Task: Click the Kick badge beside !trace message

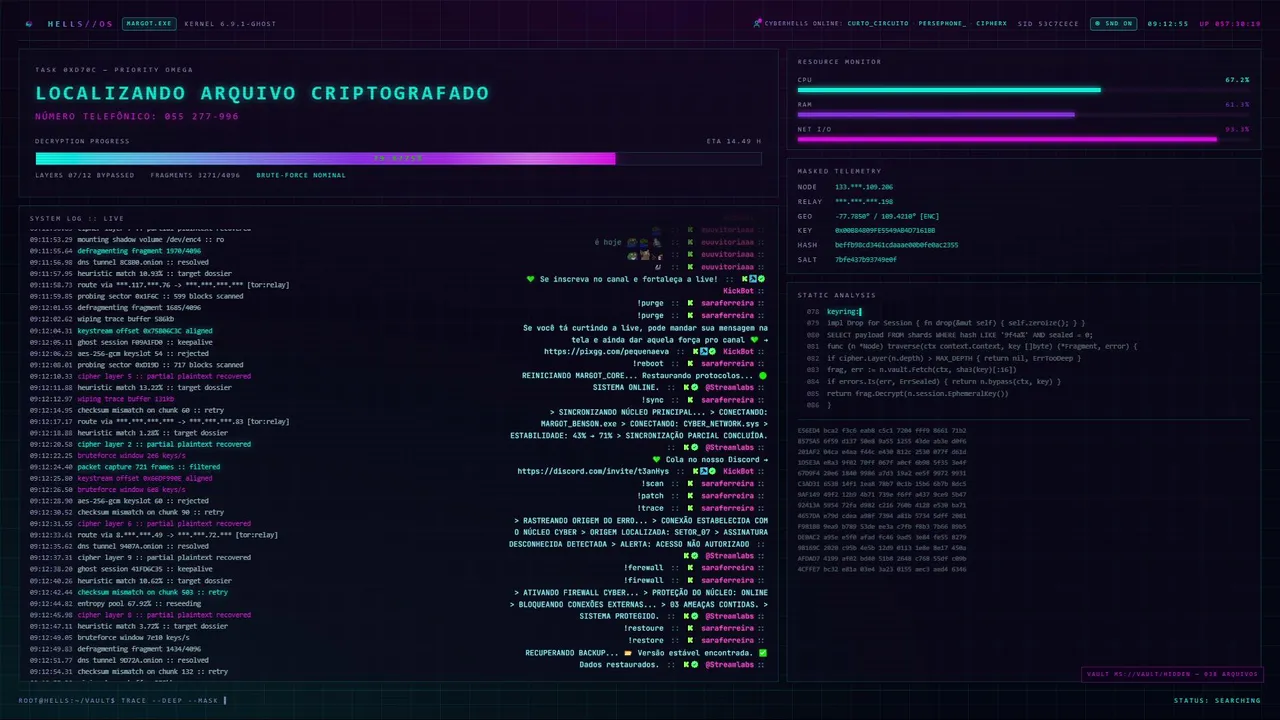Action: click(690, 508)
